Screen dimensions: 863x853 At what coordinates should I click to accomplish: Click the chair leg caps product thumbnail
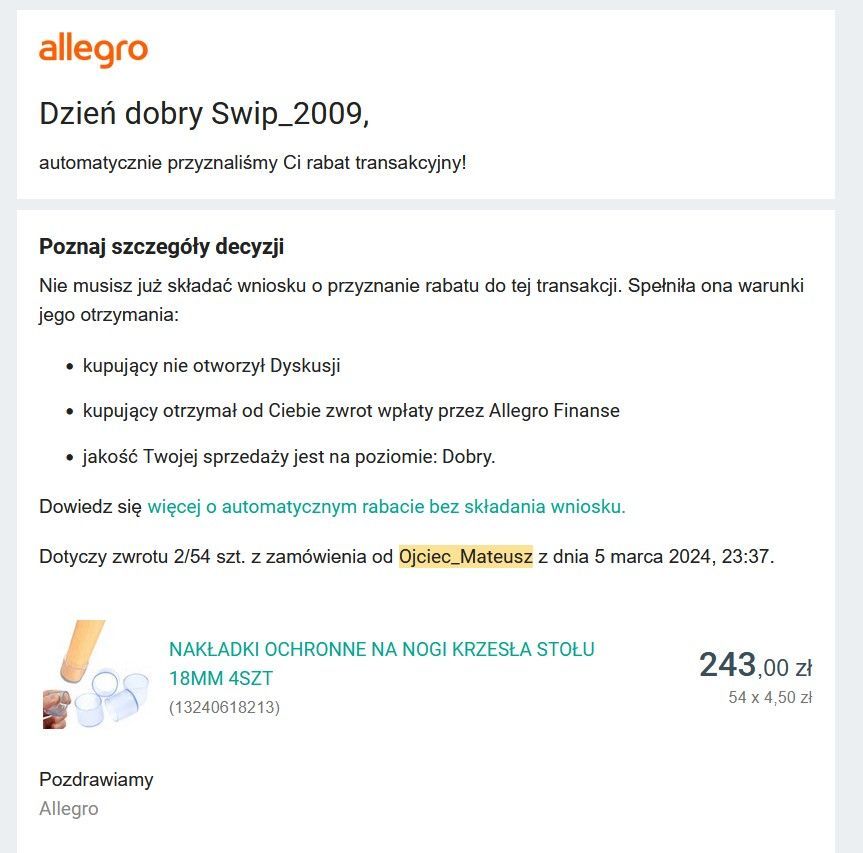[x=96, y=675]
